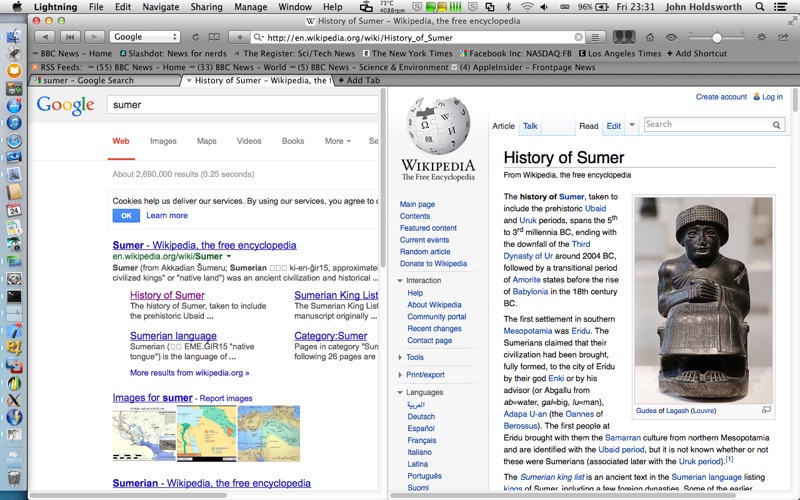Click the Wikipedia Search input field
800x500 pixels.
tap(708, 124)
